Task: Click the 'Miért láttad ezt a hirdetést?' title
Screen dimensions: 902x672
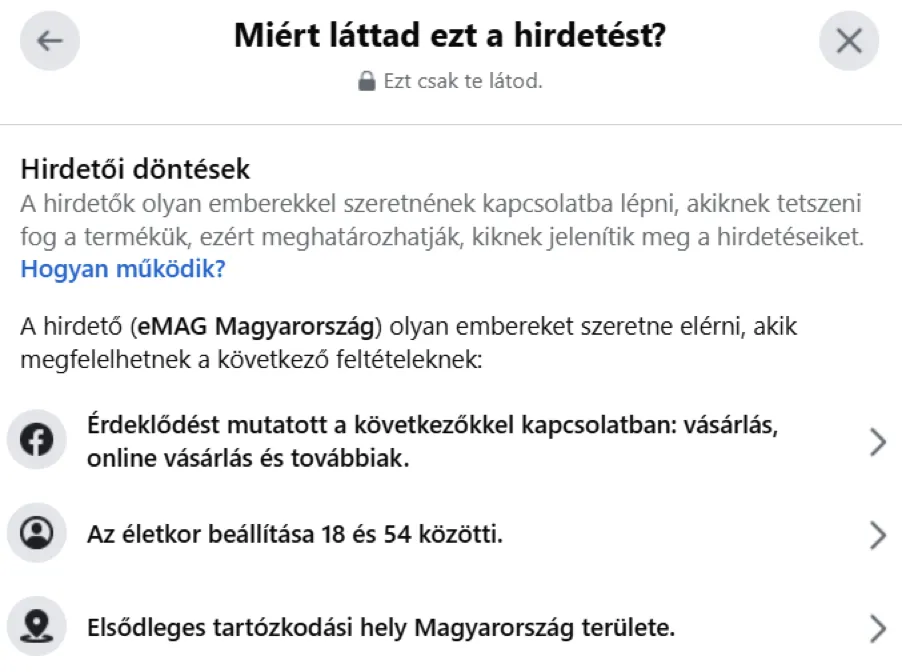Action: coord(450,37)
